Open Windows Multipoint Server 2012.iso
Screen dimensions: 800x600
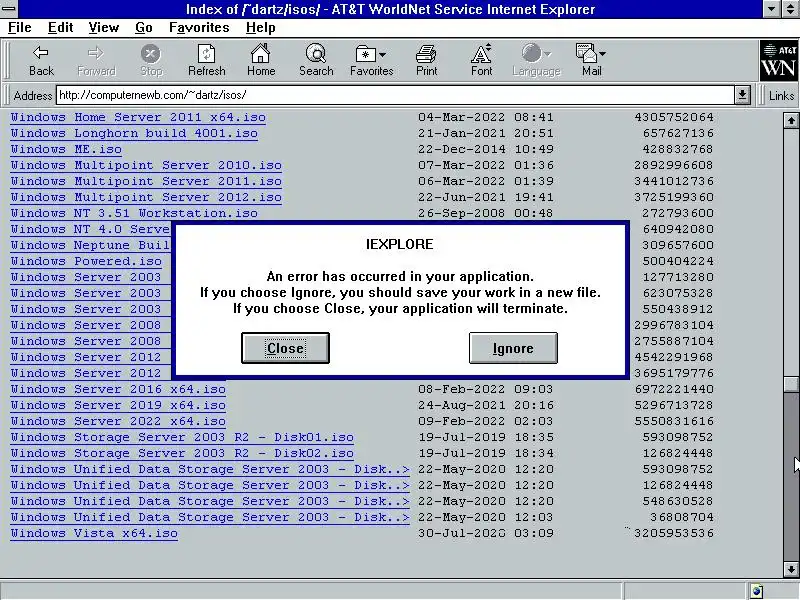click(x=146, y=197)
